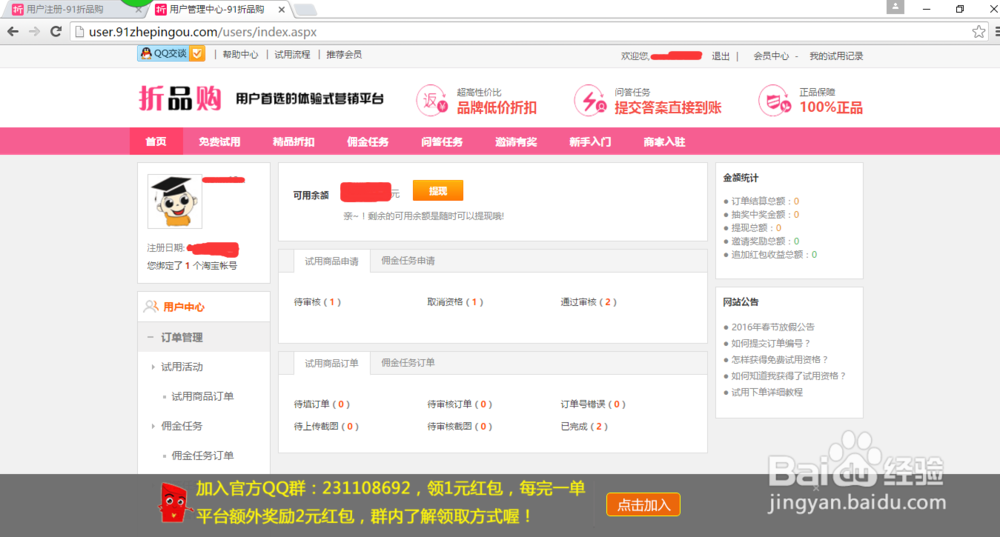Screen dimensions: 1000x537
Task: Click the Chrome user profile icon
Action: [x=895, y=7]
